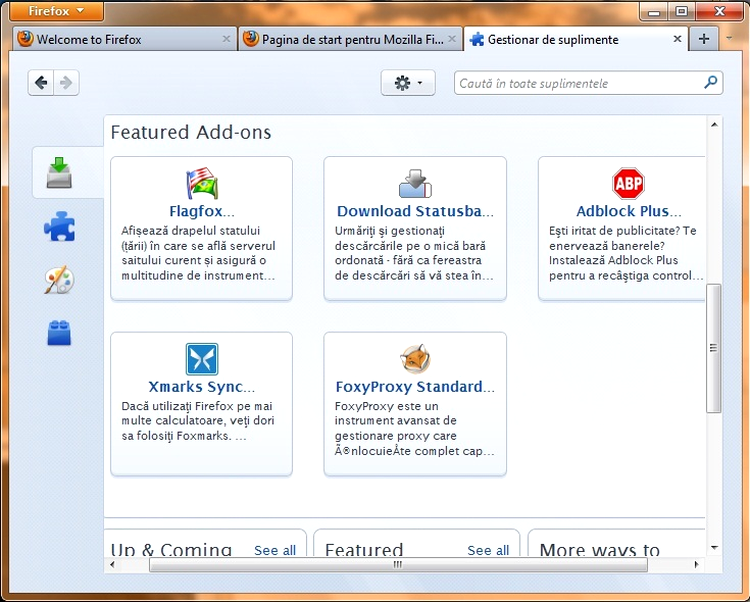Image resolution: width=750 pixels, height=602 pixels.
Task: Minimize the Firefox window
Action: [x=654, y=12]
